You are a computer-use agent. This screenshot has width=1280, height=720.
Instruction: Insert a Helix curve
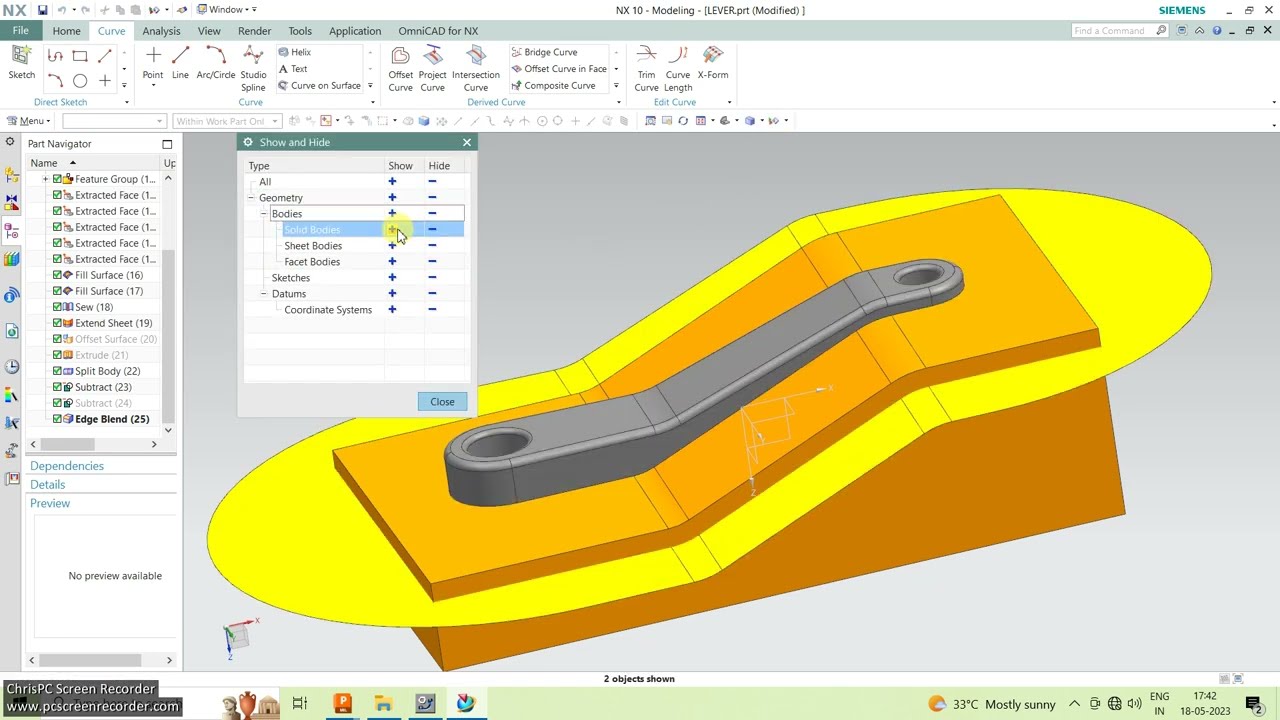tap(294, 52)
